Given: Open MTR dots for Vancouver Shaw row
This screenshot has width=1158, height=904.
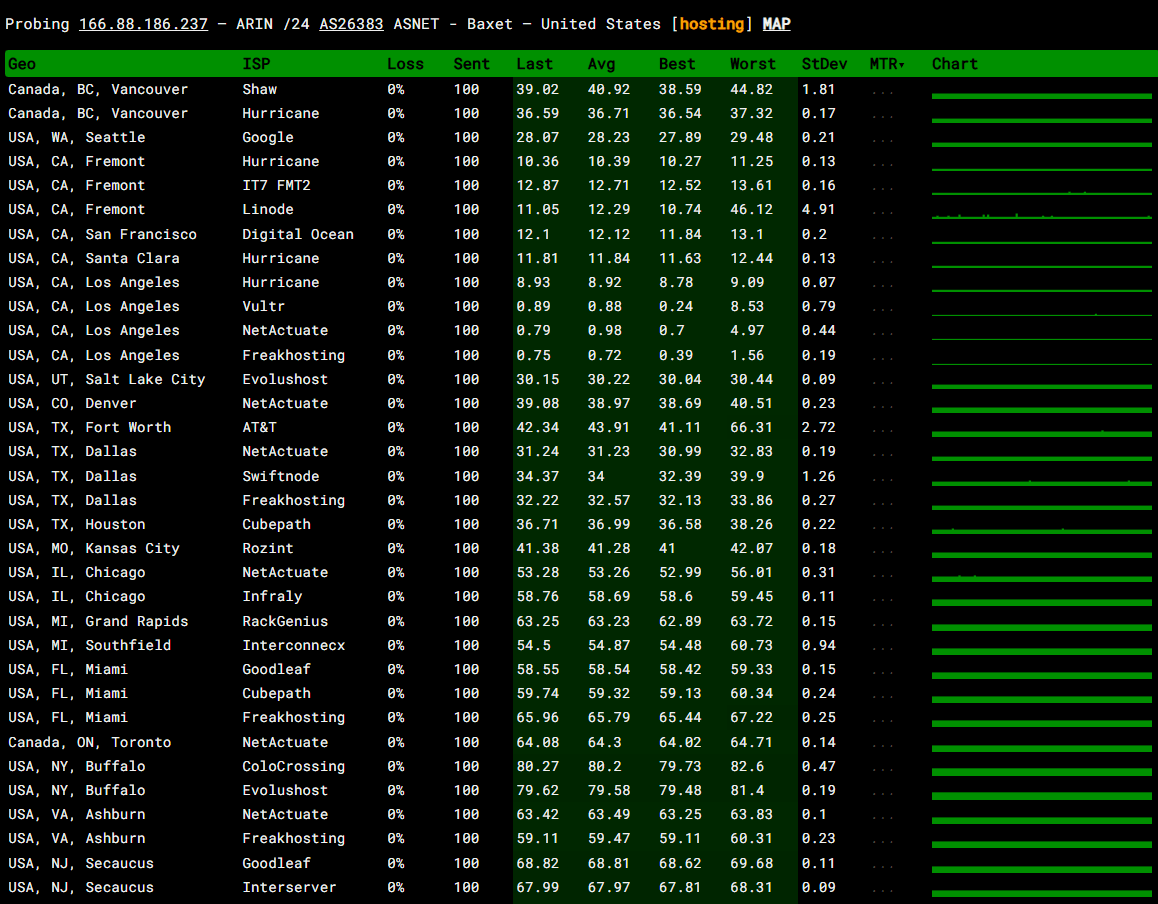Looking at the screenshot, I should [882, 92].
